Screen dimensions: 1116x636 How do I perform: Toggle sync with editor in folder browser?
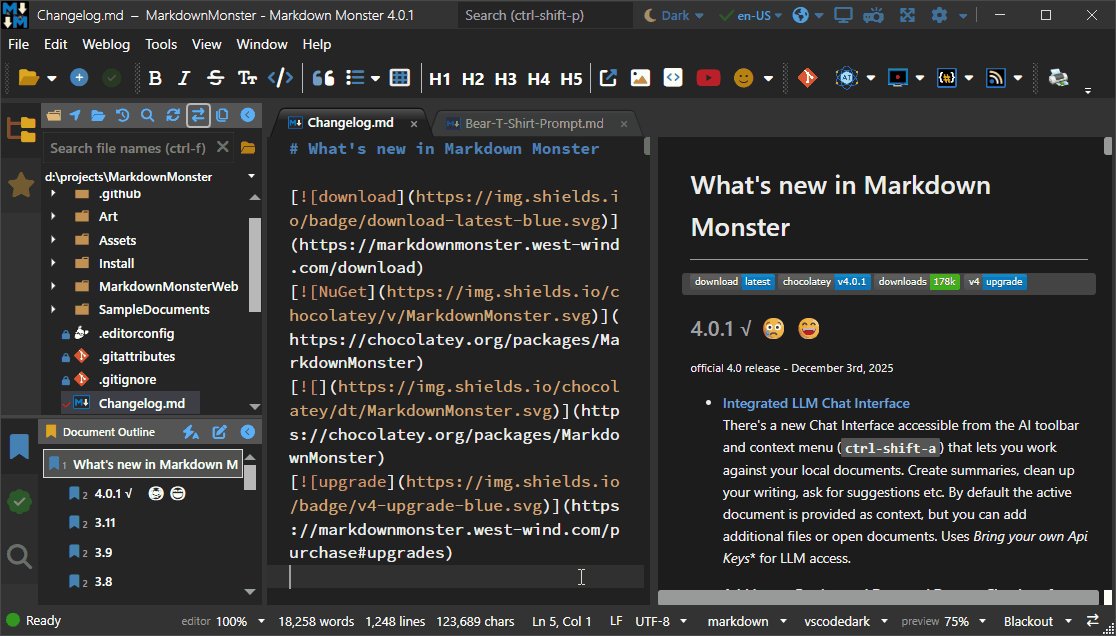coord(198,115)
